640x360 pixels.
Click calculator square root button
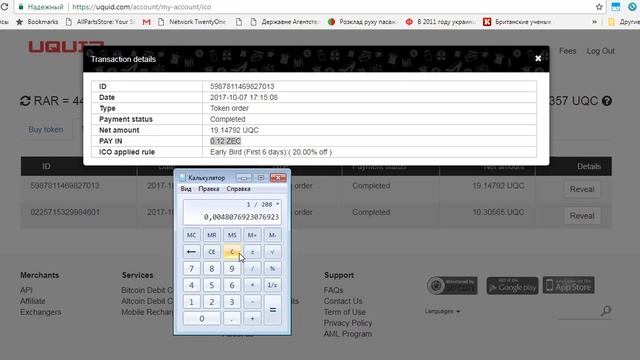(272, 252)
